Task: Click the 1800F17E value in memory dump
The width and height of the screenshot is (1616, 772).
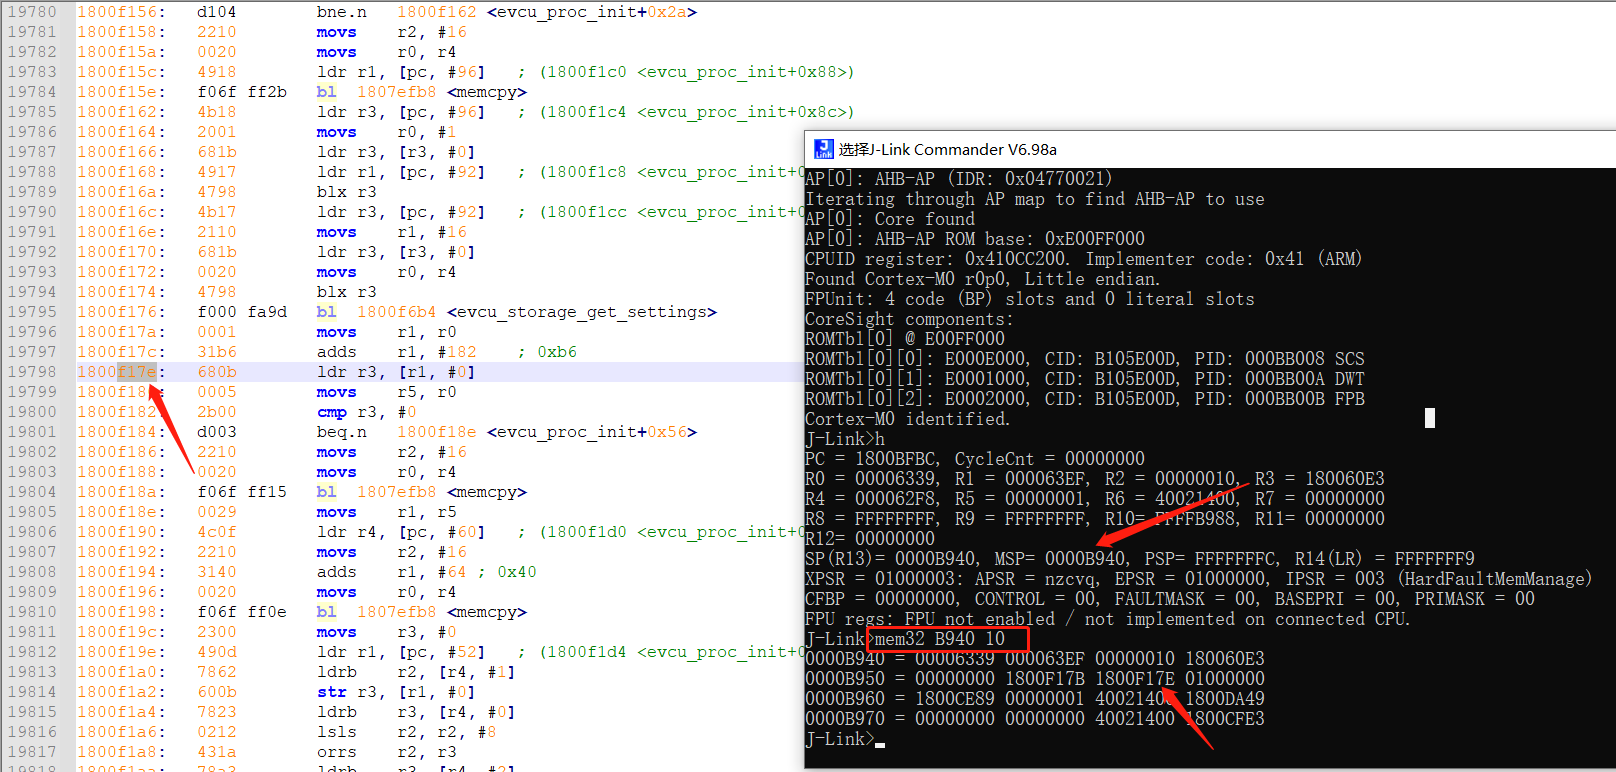Action: tap(1135, 679)
